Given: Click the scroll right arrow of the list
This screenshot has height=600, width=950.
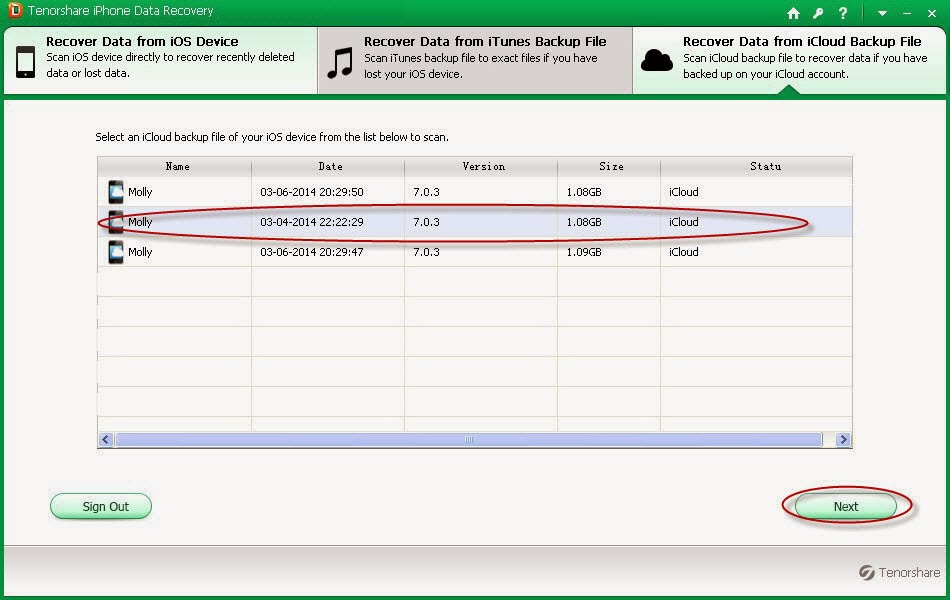Looking at the screenshot, I should (843, 439).
